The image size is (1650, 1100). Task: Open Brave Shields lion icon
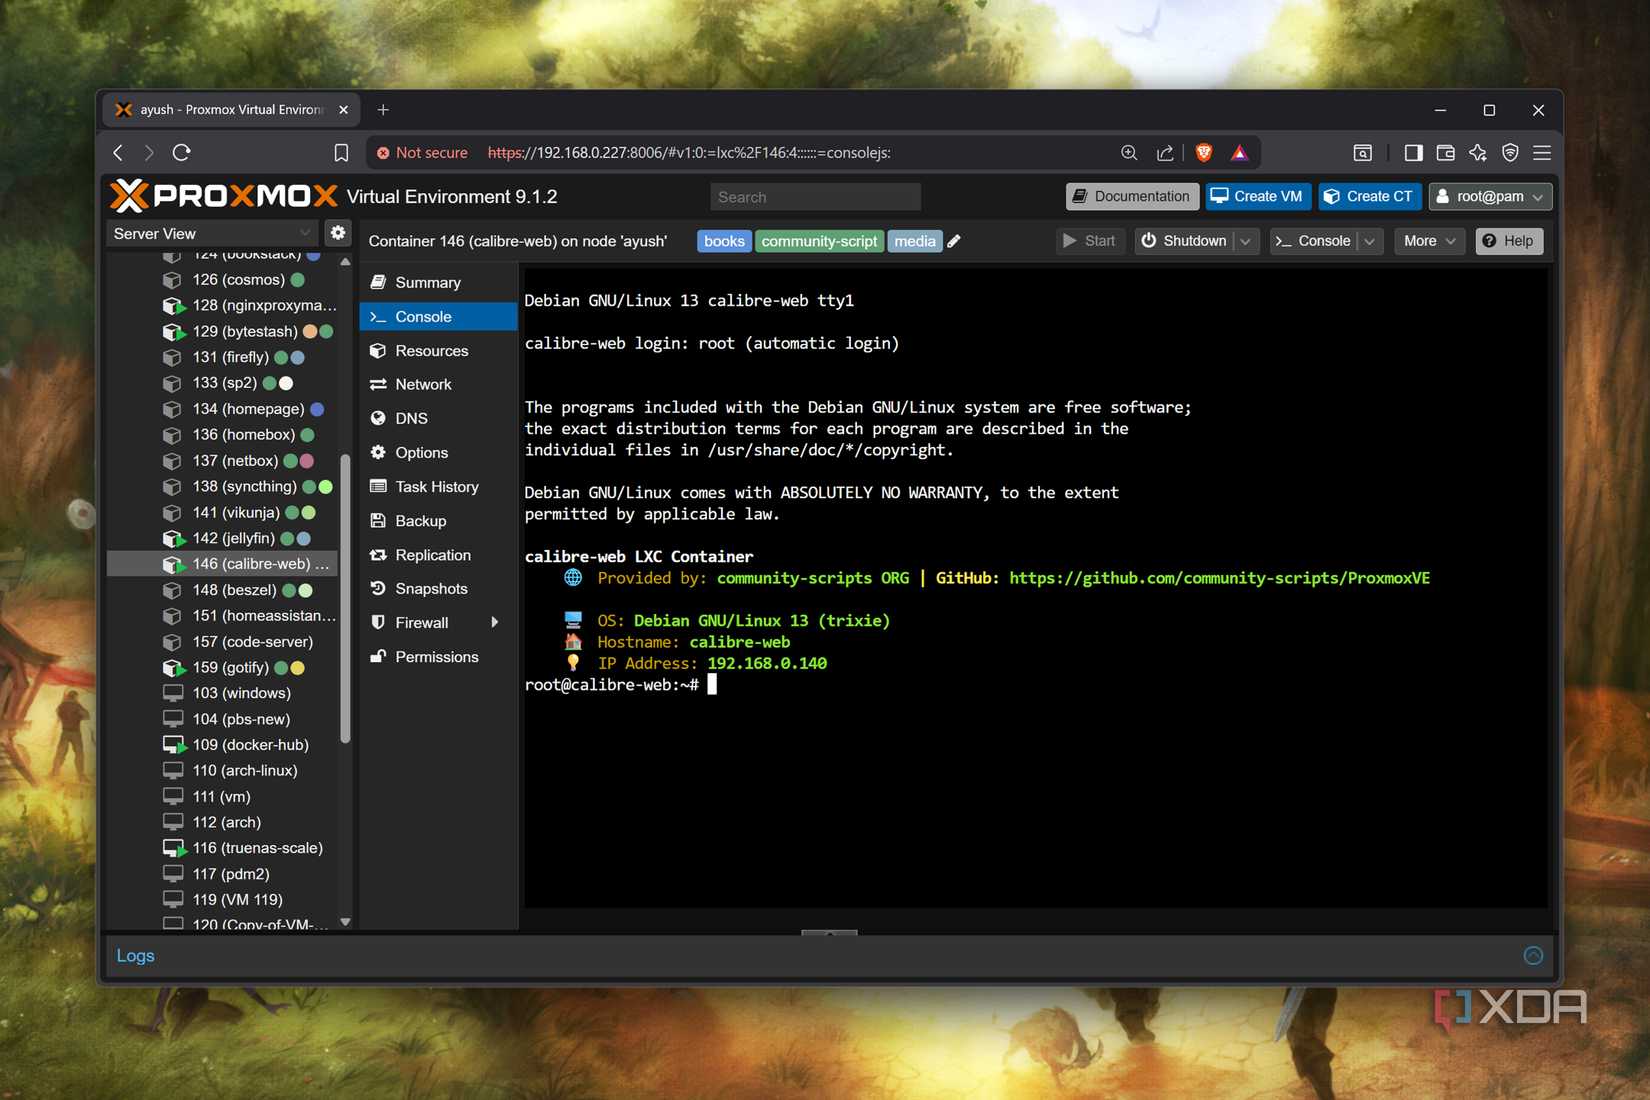[x=1204, y=153]
